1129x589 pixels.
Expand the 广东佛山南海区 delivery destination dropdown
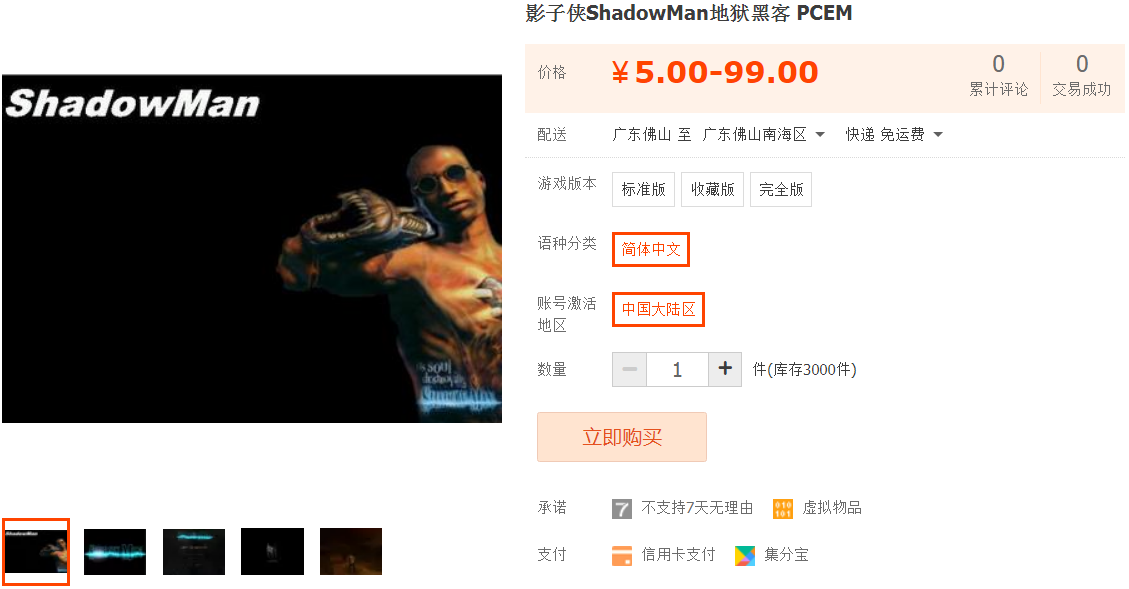(764, 135)
